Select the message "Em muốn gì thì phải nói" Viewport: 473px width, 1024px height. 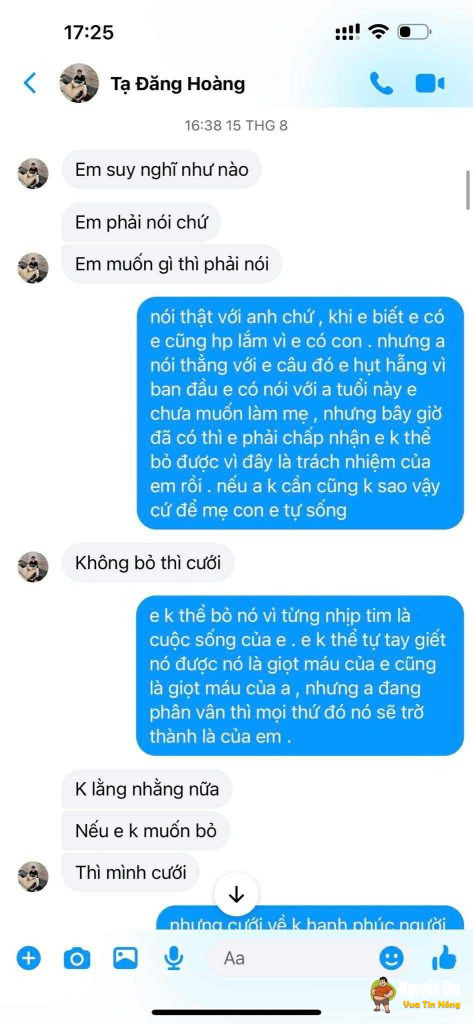172,264
